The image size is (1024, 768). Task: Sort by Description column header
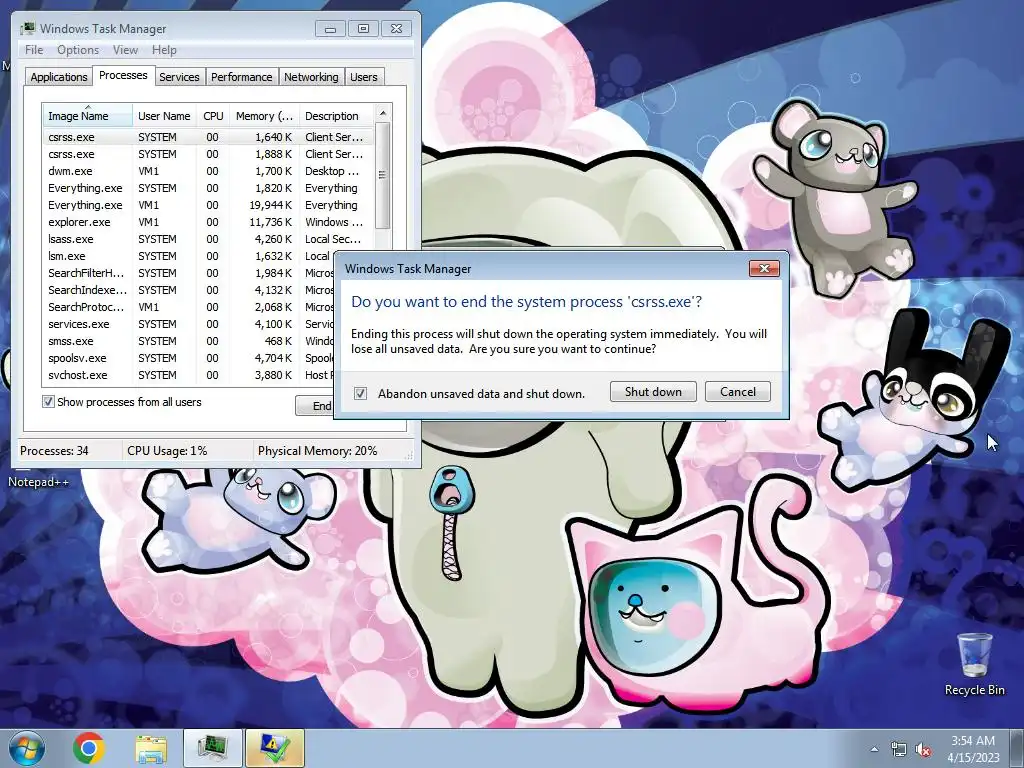coord(336,116)
